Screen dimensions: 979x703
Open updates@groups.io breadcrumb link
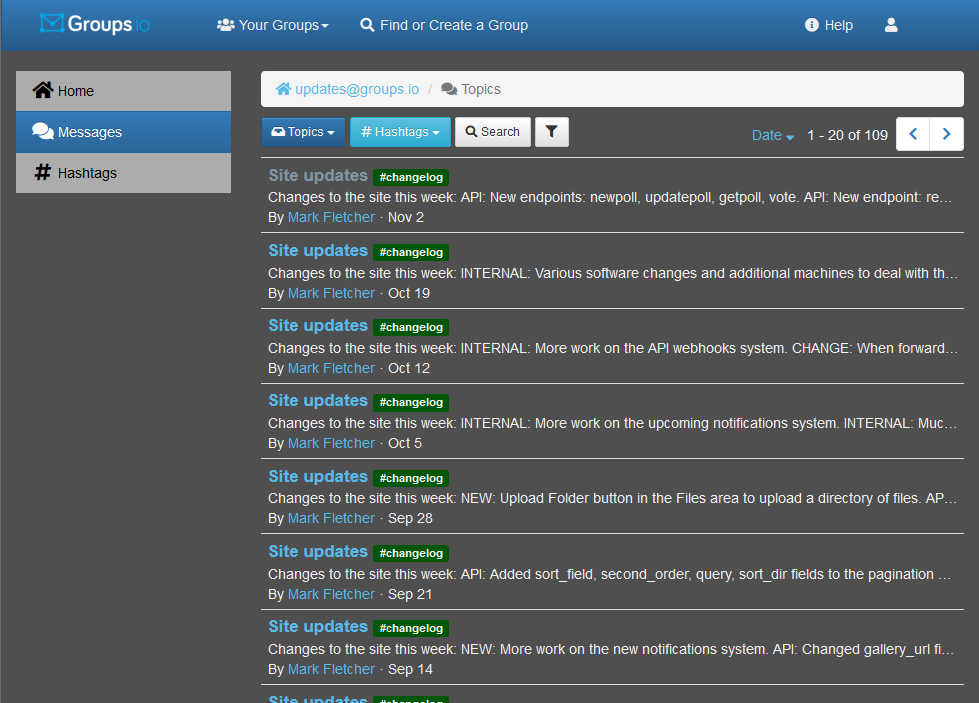[x=357, y=89]
